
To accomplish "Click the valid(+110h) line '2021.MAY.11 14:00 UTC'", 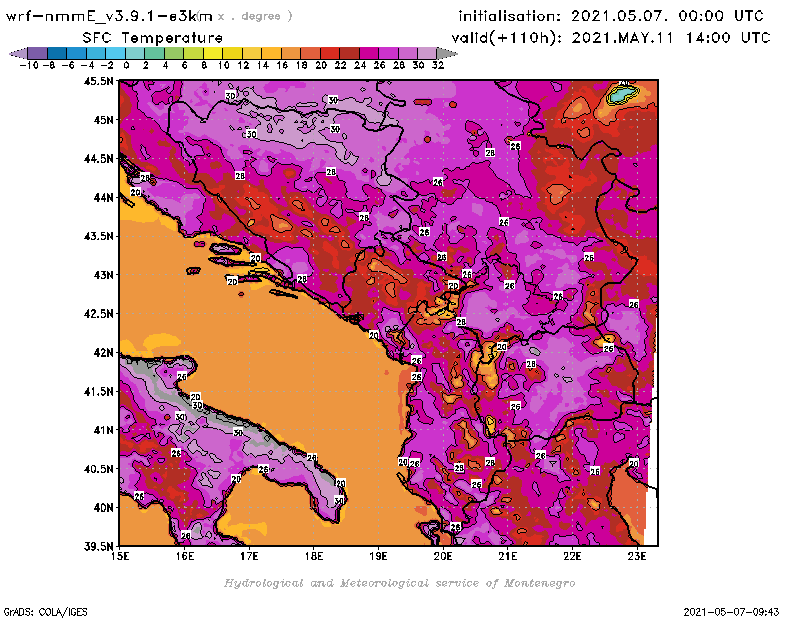I will click(x=670, y=38).
